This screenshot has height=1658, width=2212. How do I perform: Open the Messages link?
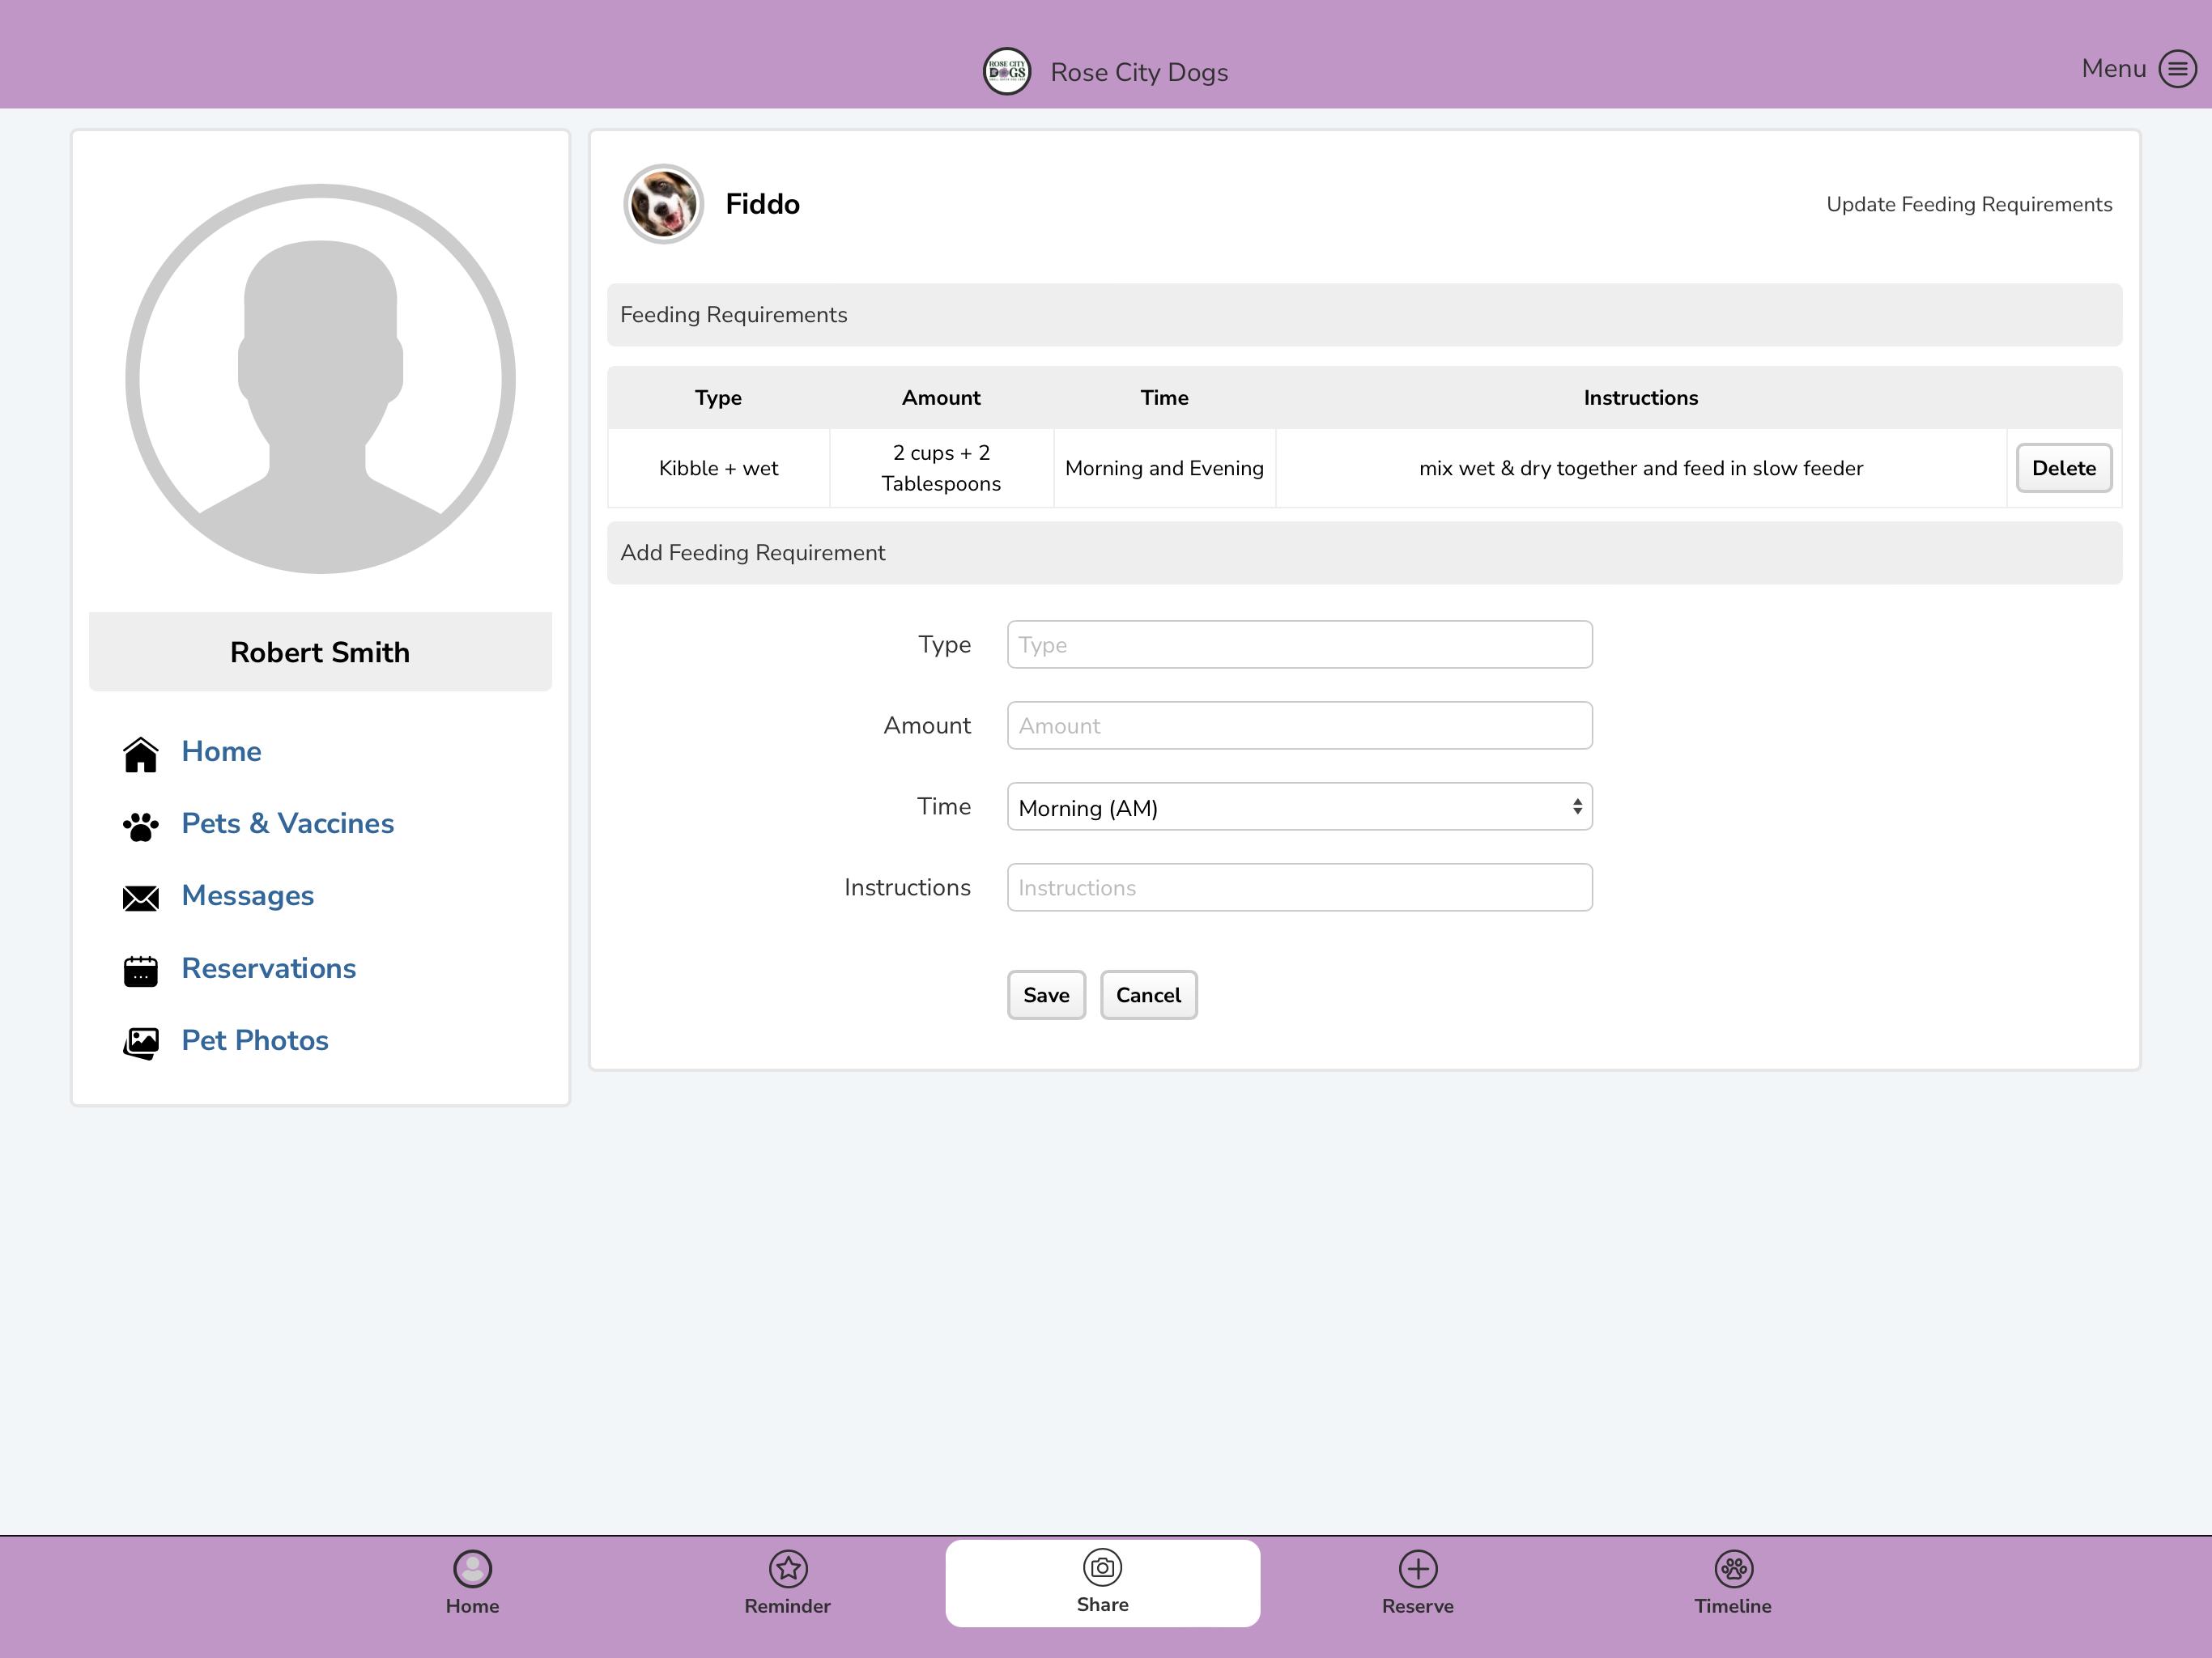248,896
